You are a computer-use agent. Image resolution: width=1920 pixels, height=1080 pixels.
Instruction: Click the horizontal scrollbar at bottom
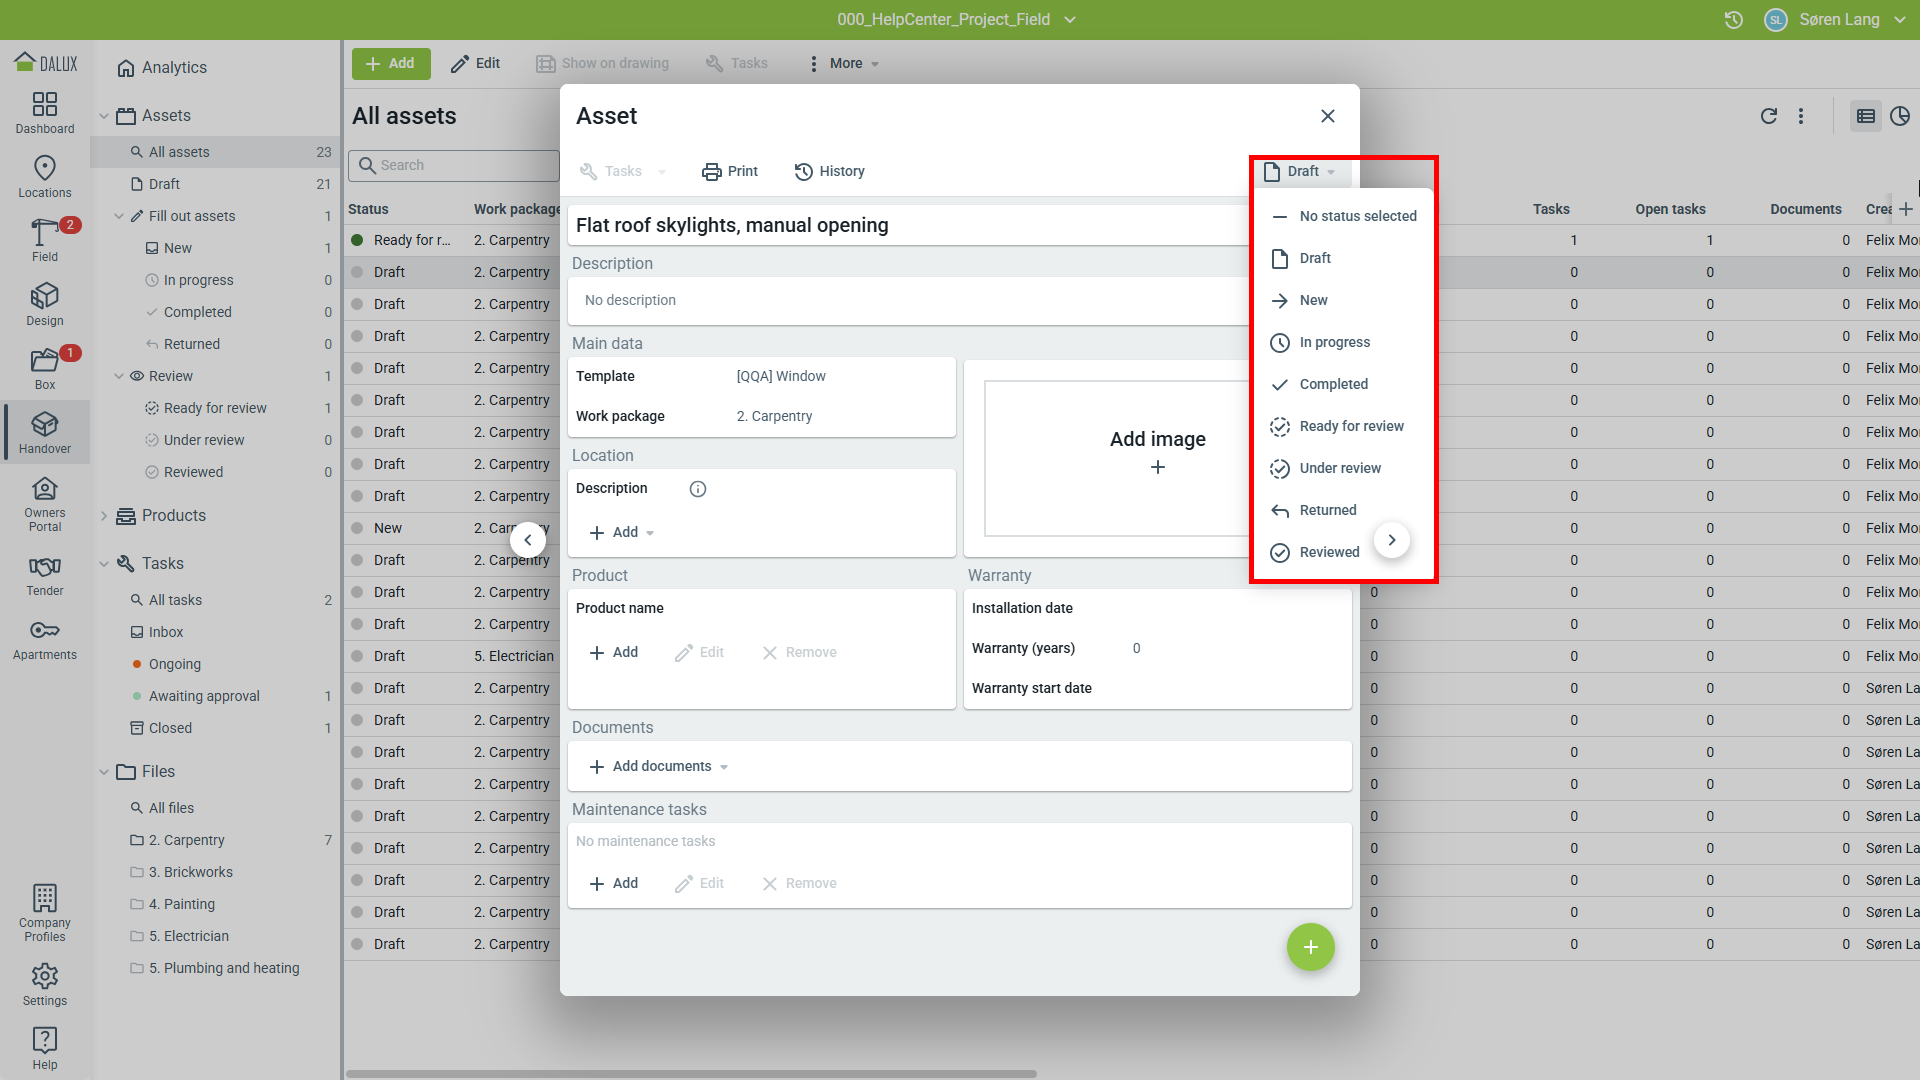(x=690, y=1074)
